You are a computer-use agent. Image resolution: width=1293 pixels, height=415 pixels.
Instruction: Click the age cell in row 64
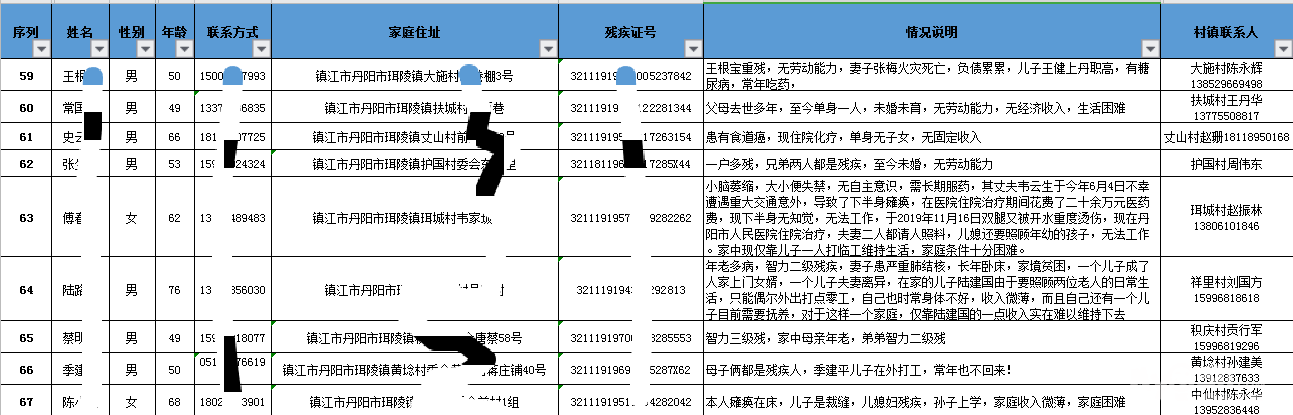[175, 290]
